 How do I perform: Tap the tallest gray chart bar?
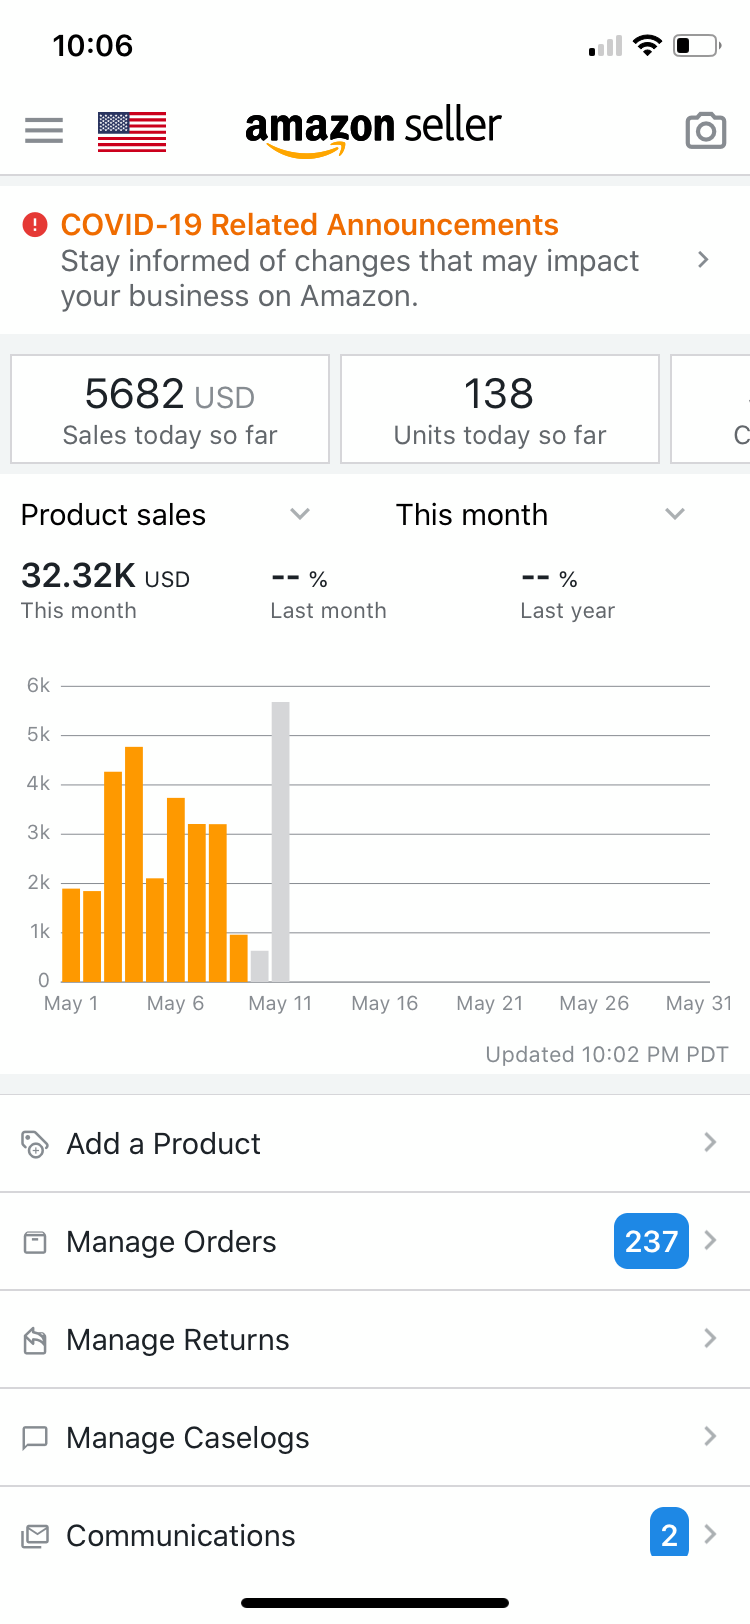click(281, 840)
